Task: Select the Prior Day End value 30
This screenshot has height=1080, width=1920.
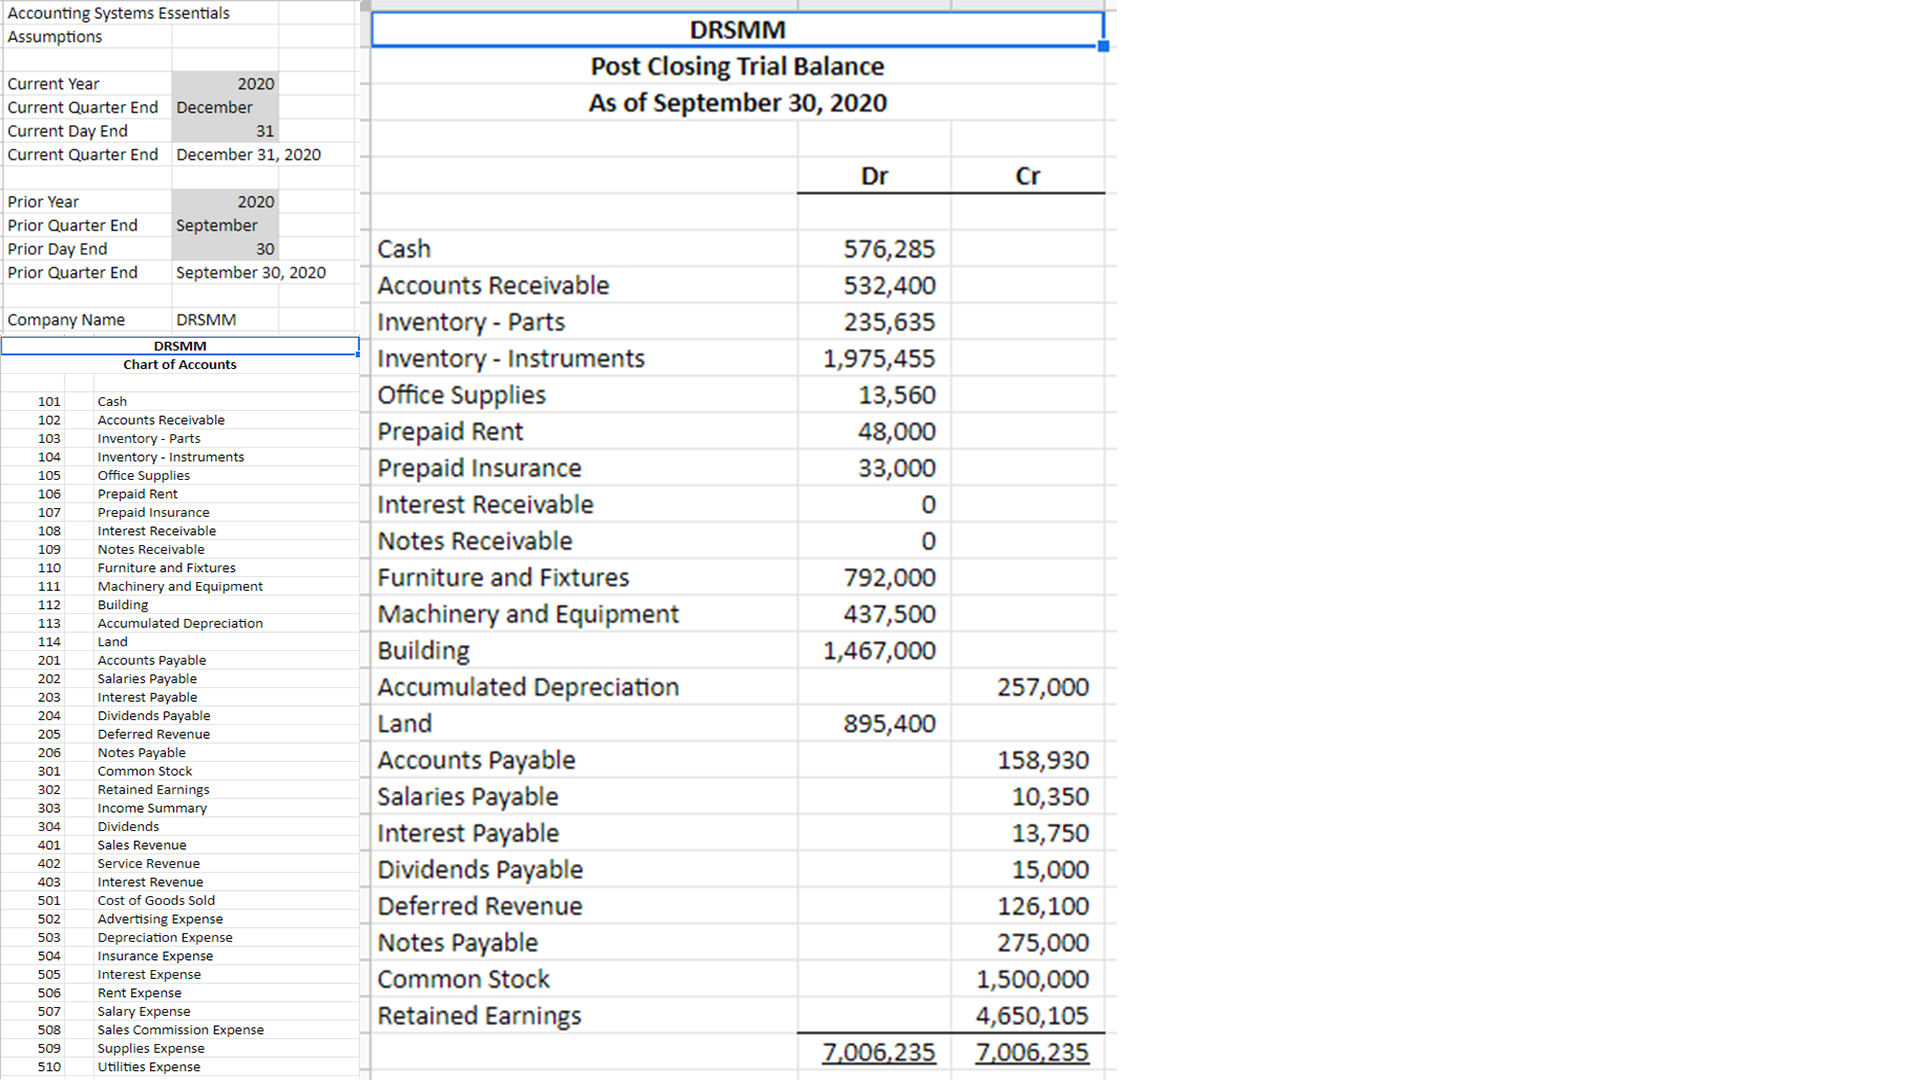Action: (x=226, y=249)
